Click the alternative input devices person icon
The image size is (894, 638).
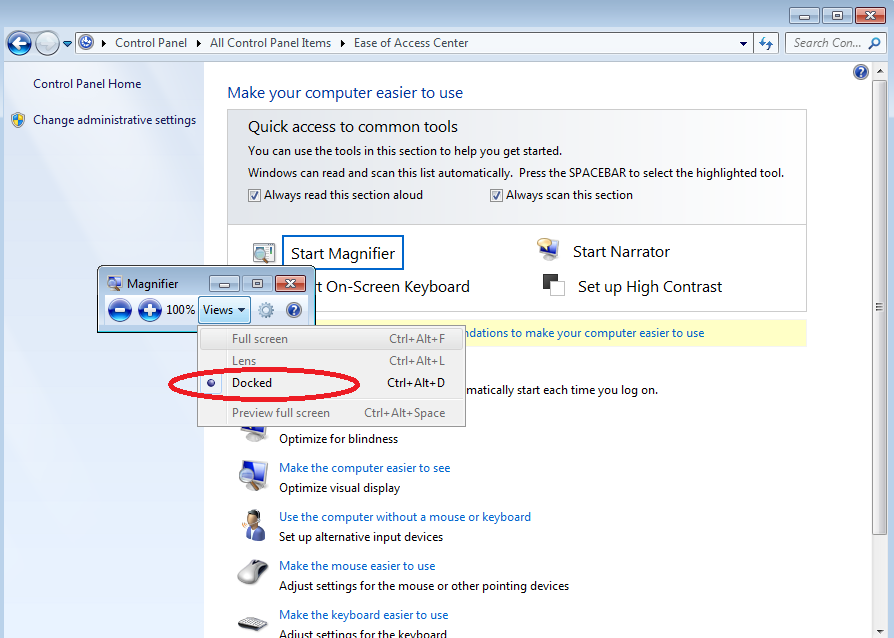pyautogui.click(x=254, y=525)
